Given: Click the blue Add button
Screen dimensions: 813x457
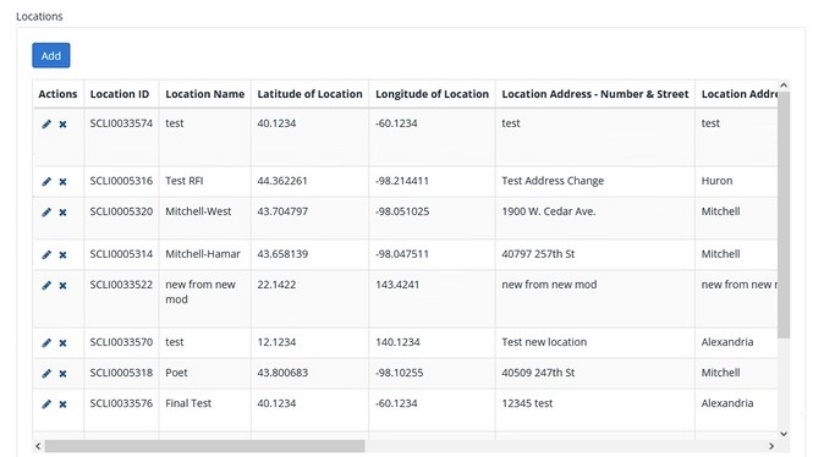Looking at the screenshot, I should [x=51, y=56].
